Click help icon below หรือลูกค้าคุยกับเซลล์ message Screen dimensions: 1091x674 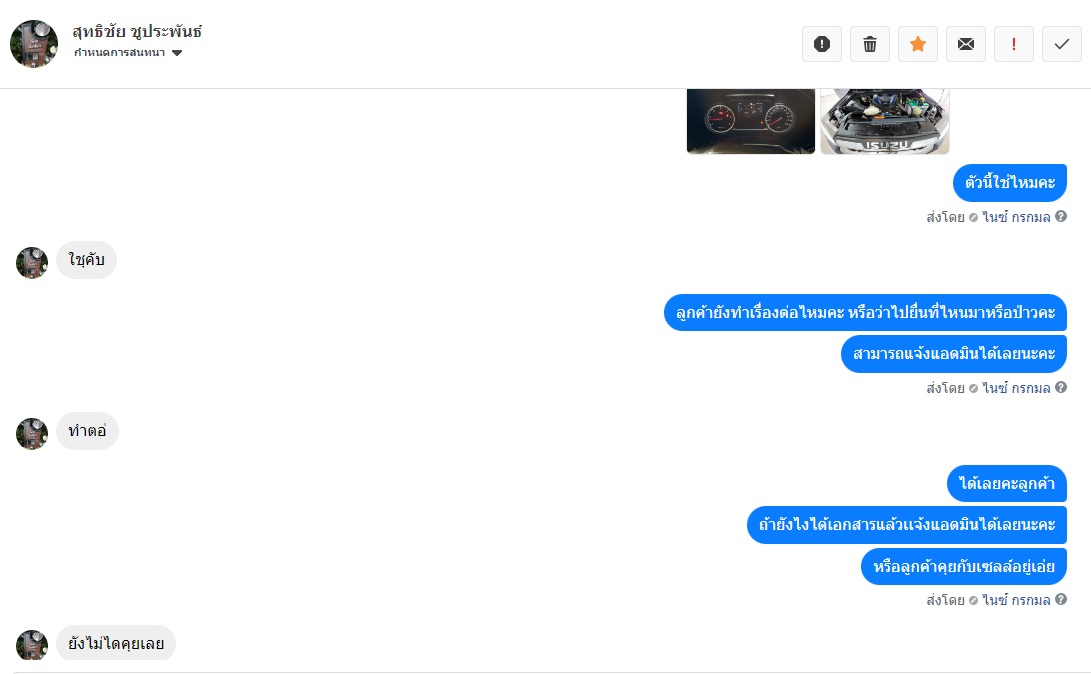[x=1060, y=599]
